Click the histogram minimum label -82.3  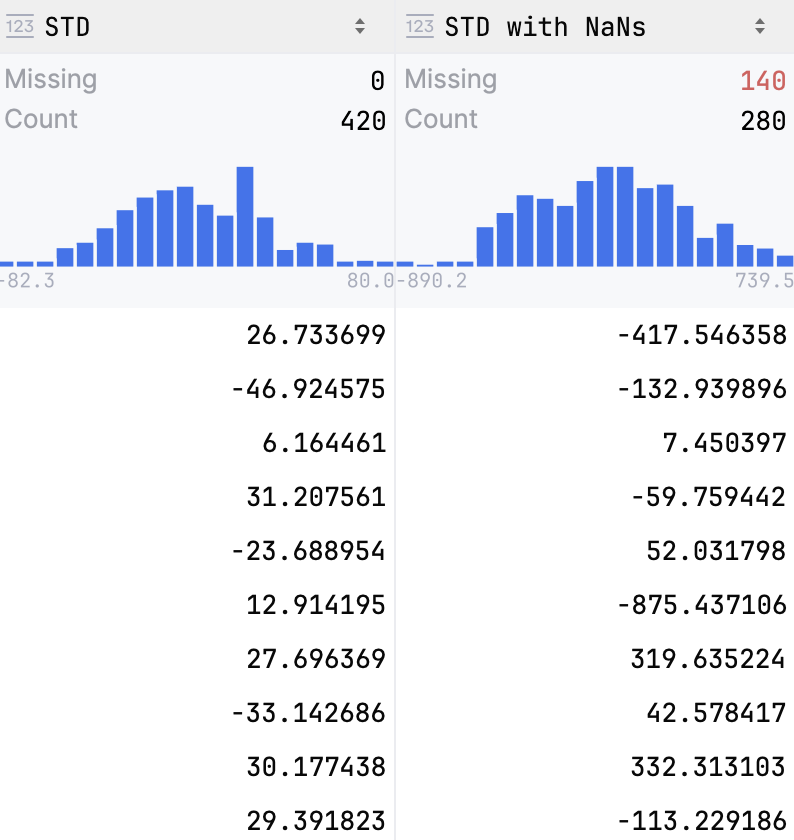[x=27, y=280]
